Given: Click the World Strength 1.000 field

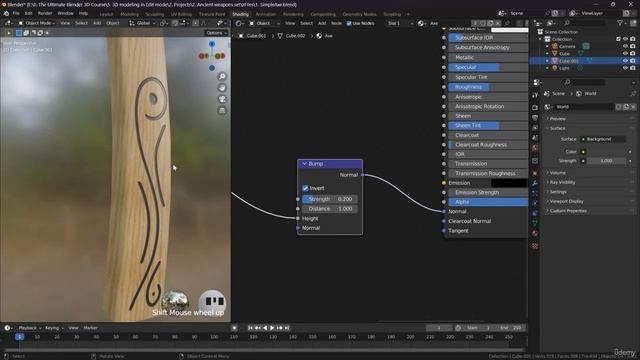Looking at the screenshot, I should (606, 161).
